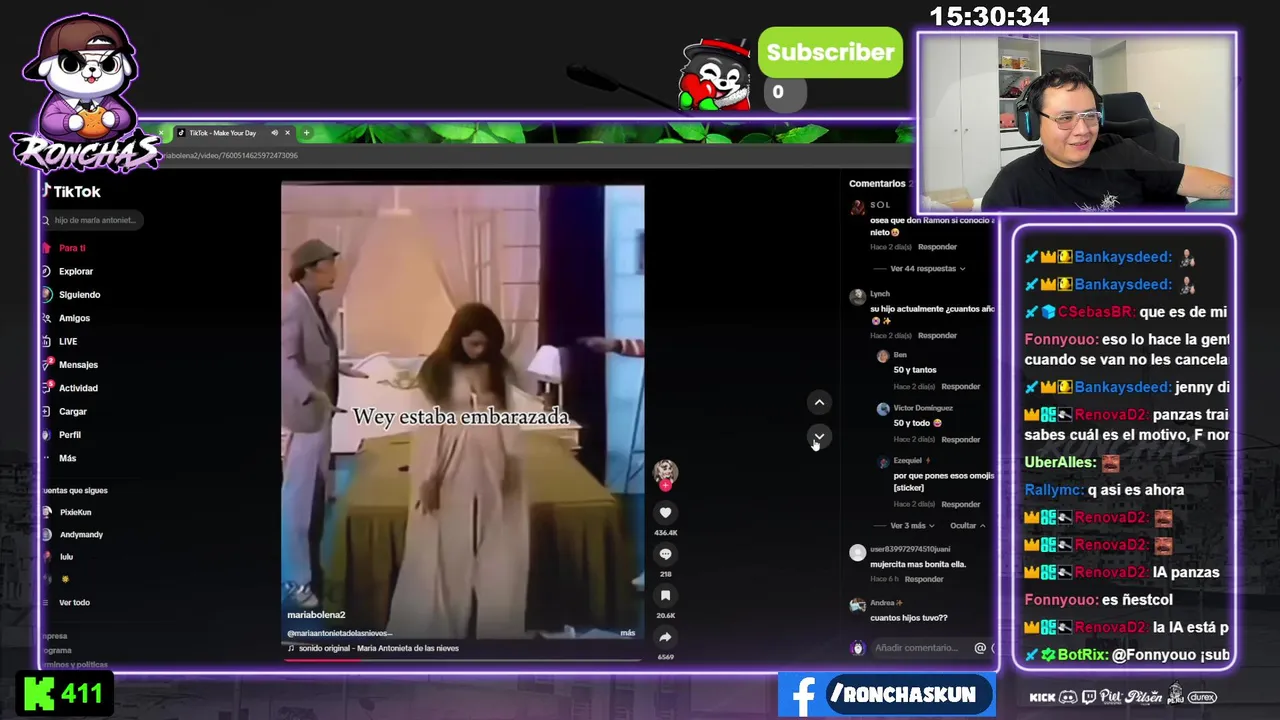Click the Actividad notifications icon

pyautogui.click(x=46, y=388)
